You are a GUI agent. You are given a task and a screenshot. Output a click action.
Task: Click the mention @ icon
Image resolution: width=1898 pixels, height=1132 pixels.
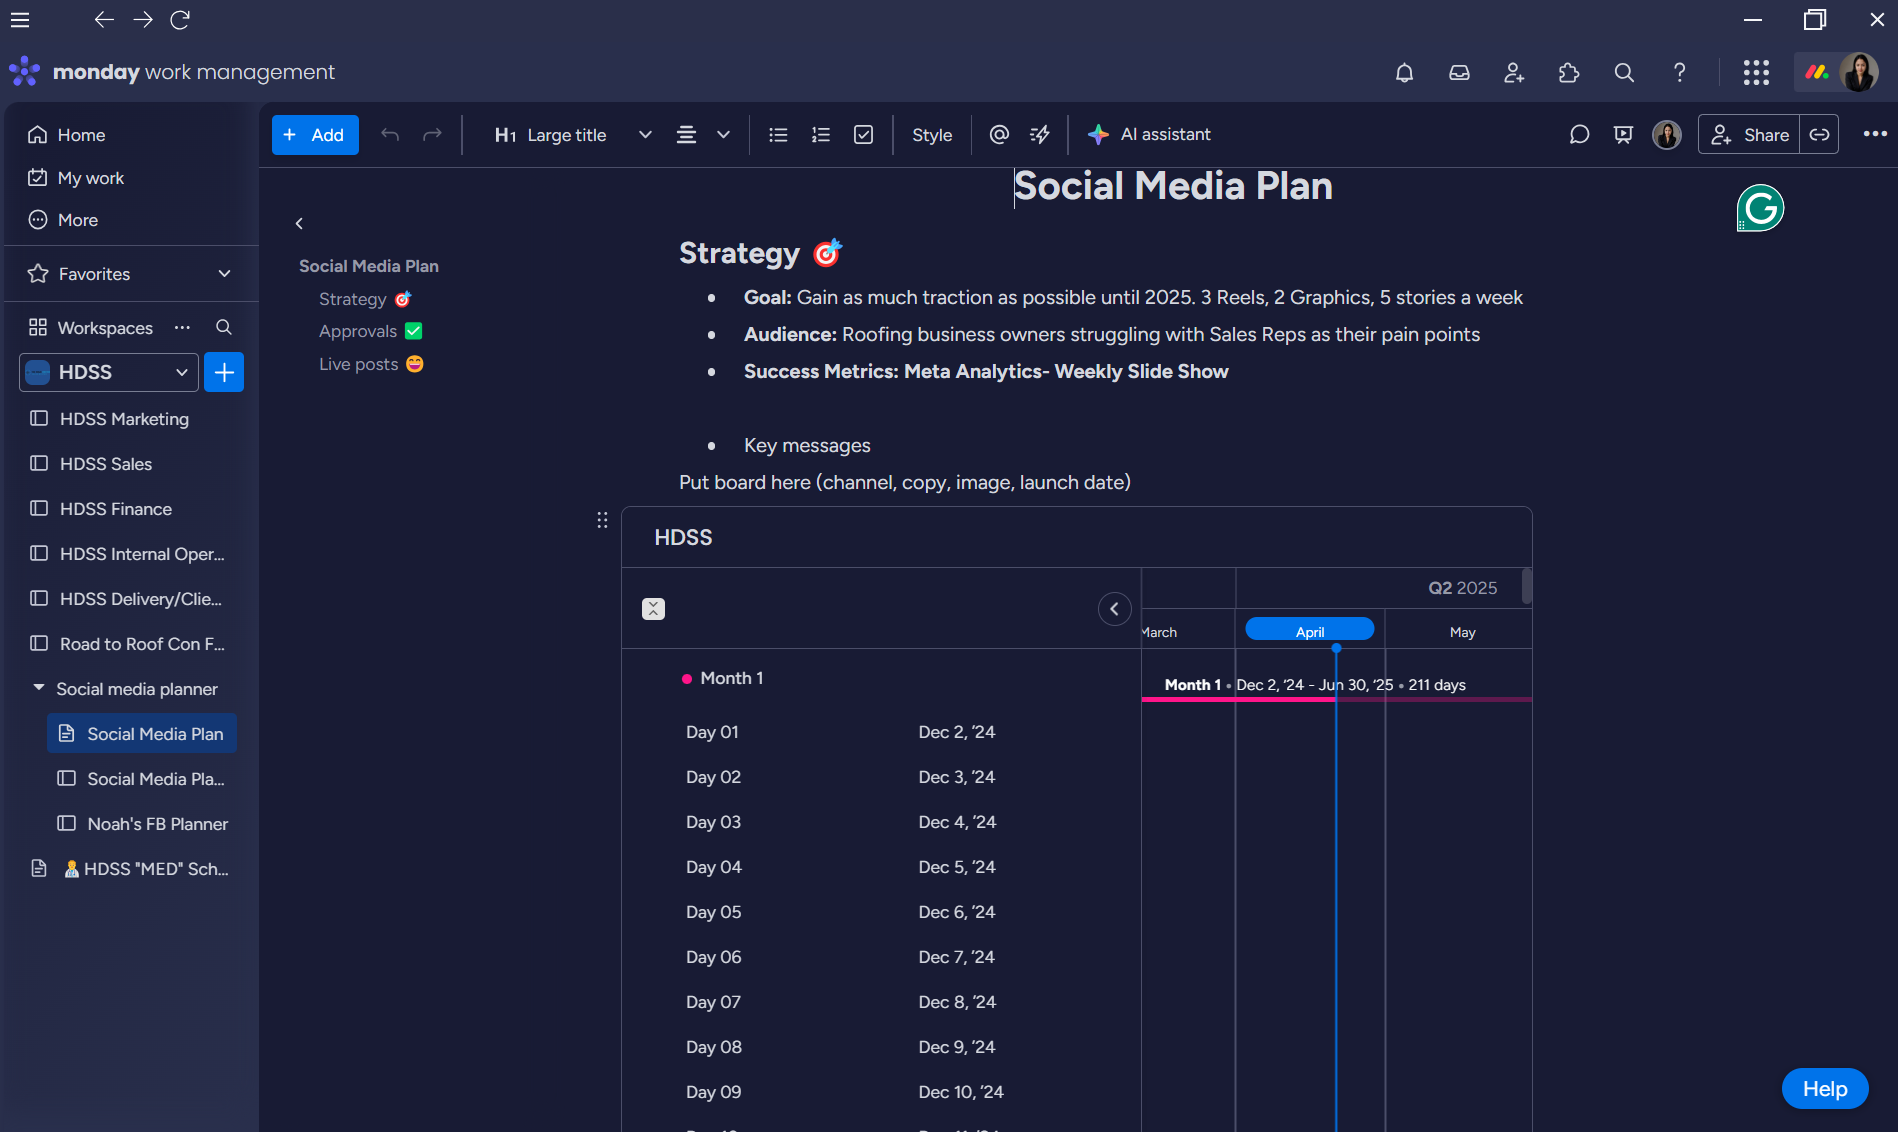click(998, 135)
